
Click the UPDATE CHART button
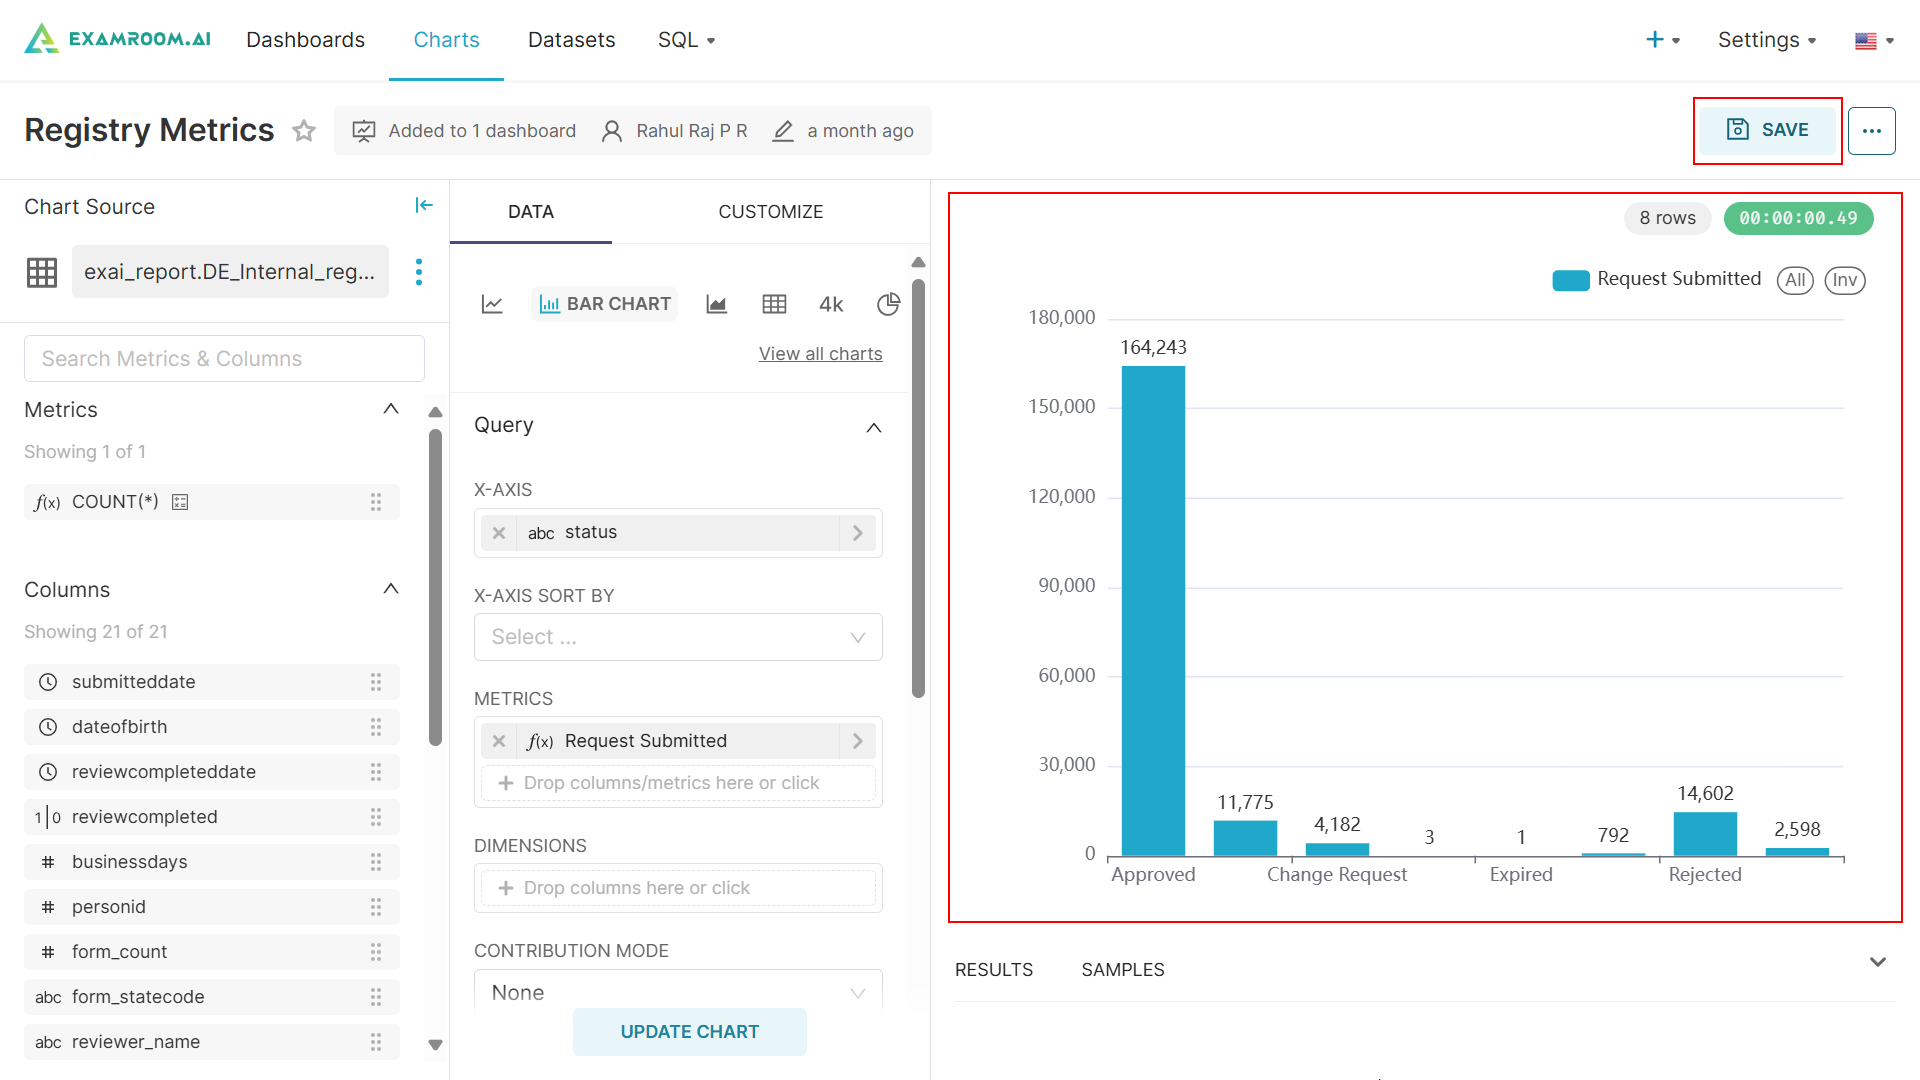tap(689, 1031)
